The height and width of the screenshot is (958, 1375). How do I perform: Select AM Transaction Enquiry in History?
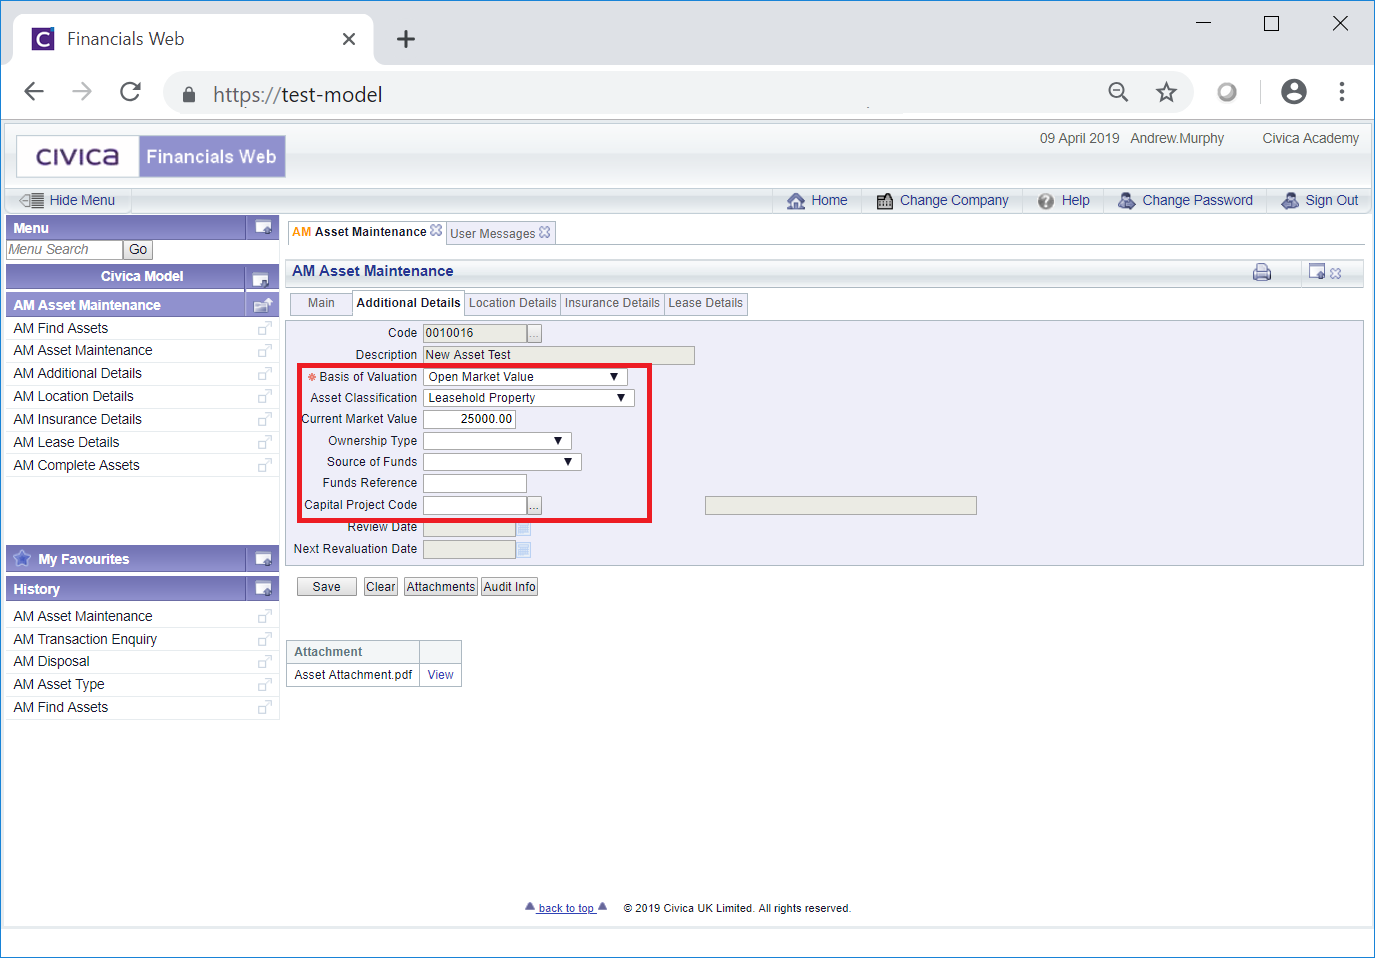85,640
